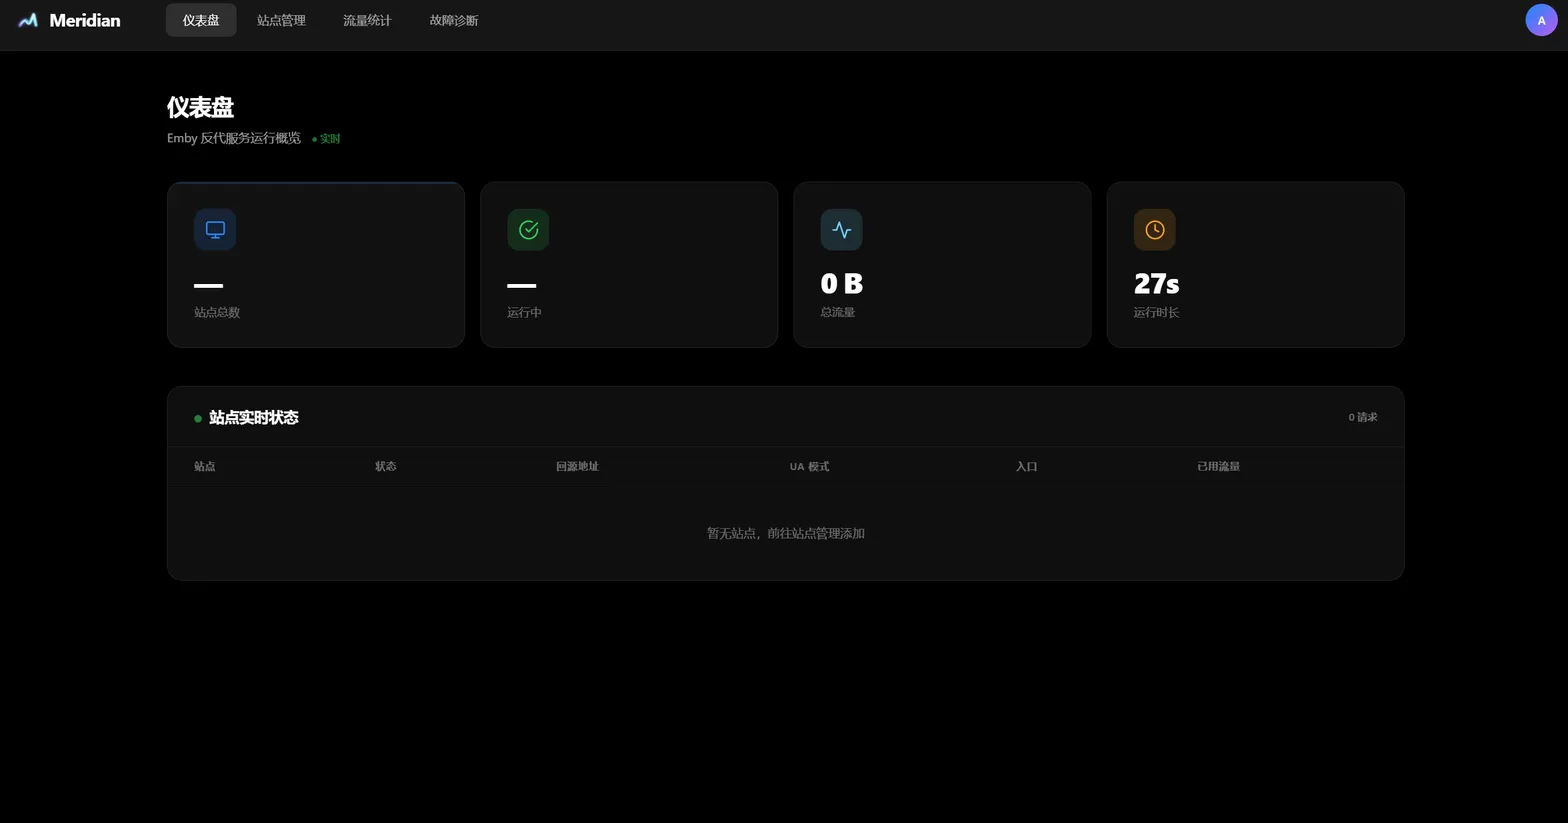This screenshot has width=1568, height=823.
Task: Go to the 故障诊断 tab
Action: click(x=454, y=20)
